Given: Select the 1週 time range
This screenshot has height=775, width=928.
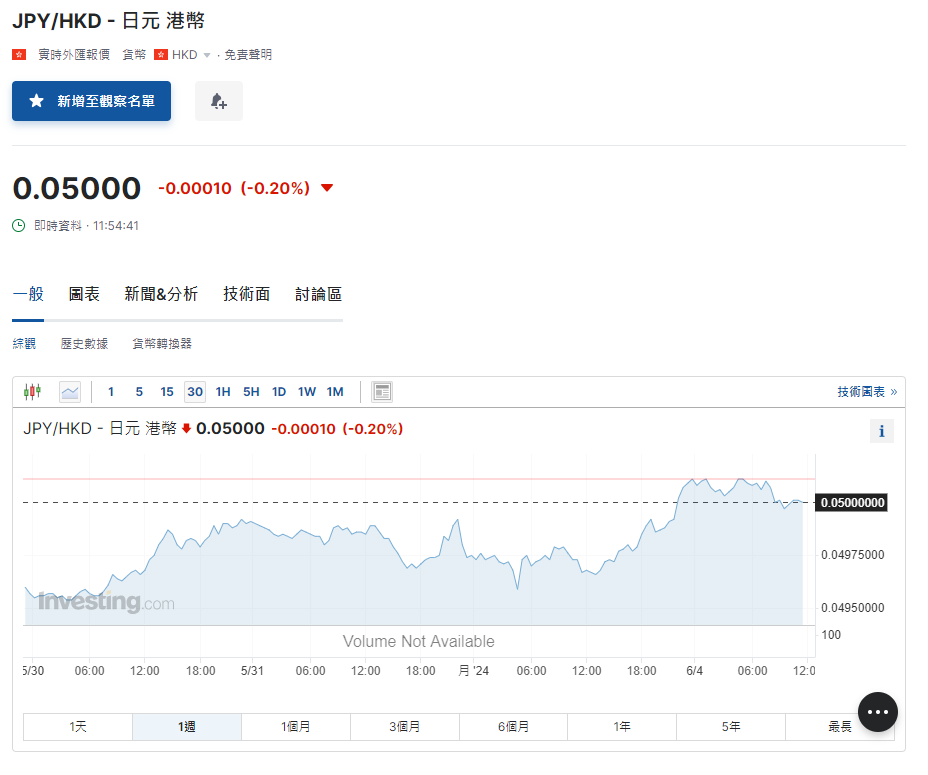Looking at the screenshot, I should tap(187, 727).
